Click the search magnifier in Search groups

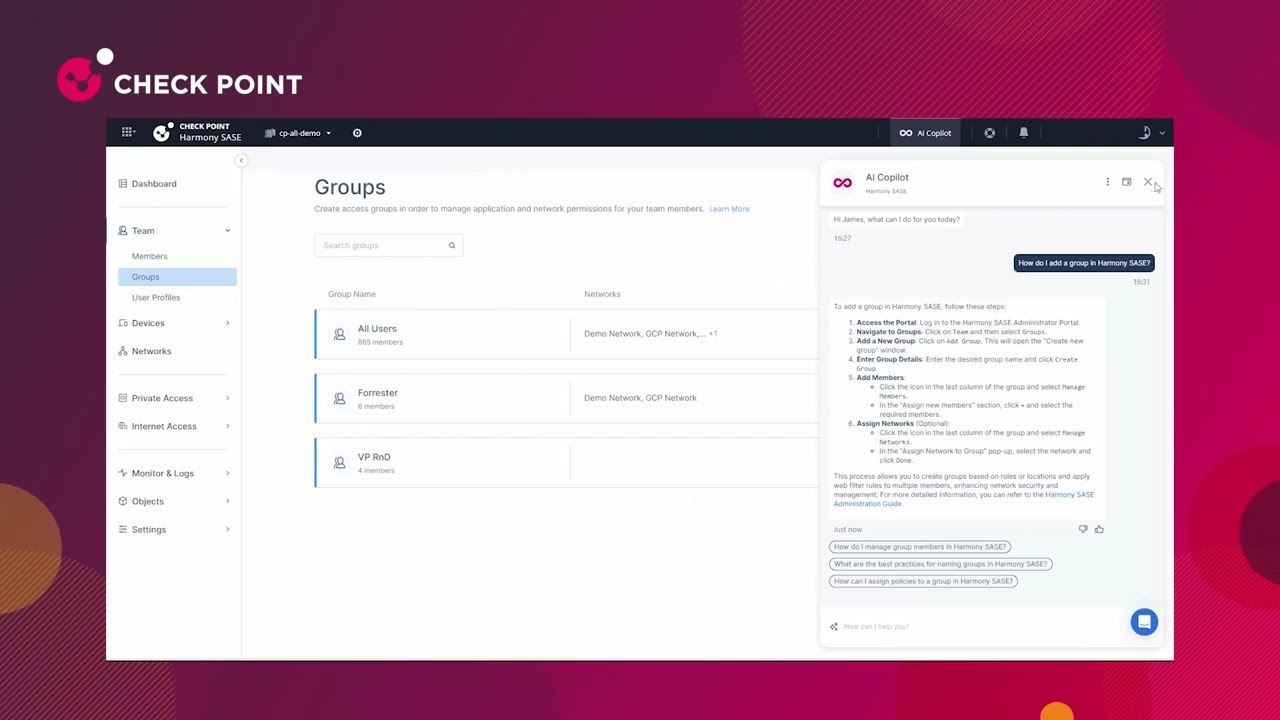[451, 245]
